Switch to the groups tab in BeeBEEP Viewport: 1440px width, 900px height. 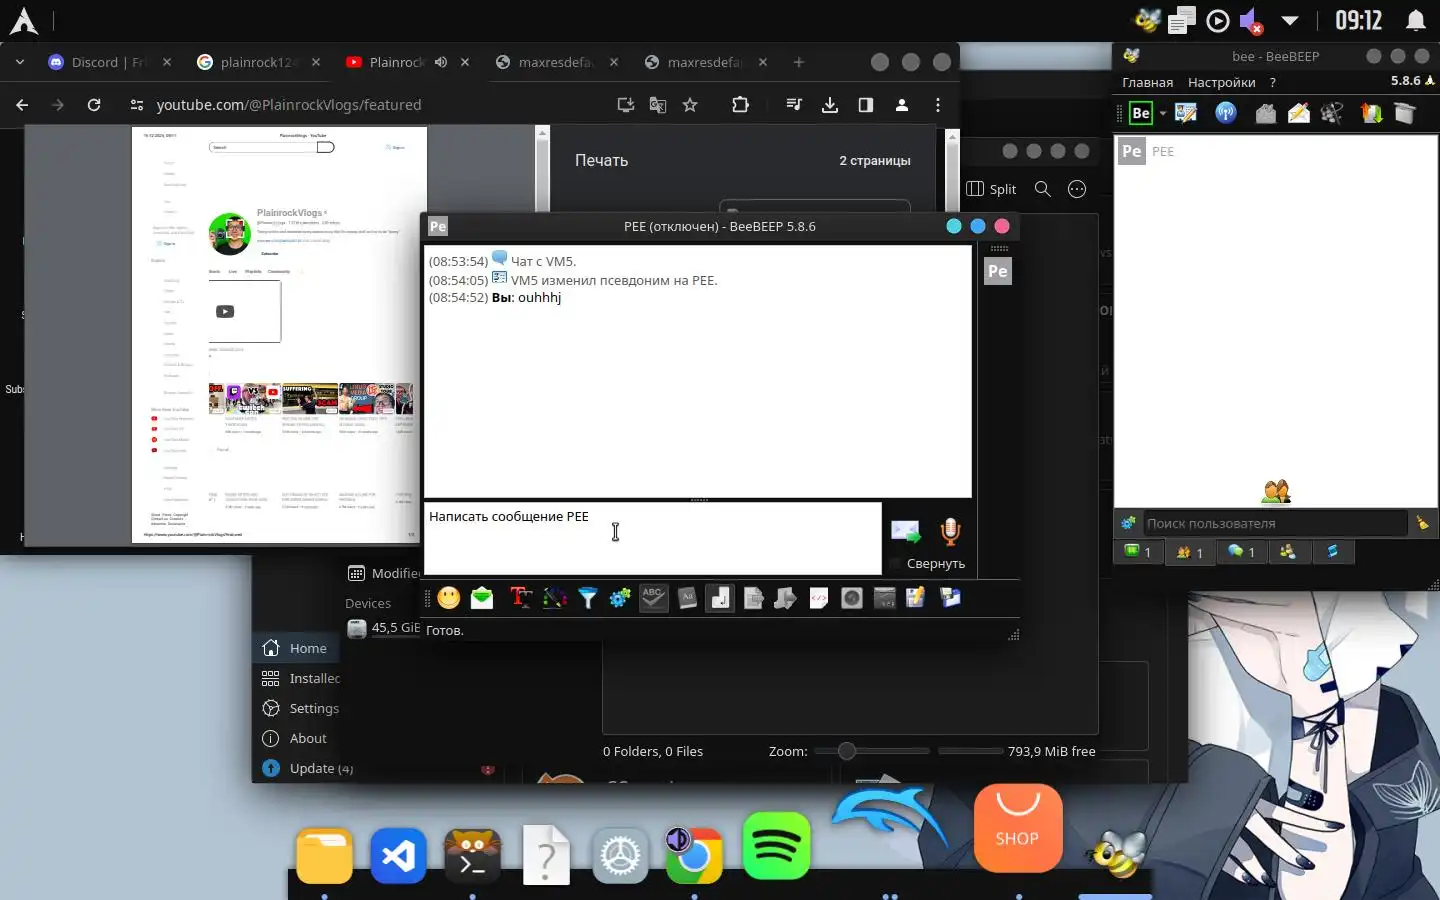pyautogui.click(x=1288, y=551)
